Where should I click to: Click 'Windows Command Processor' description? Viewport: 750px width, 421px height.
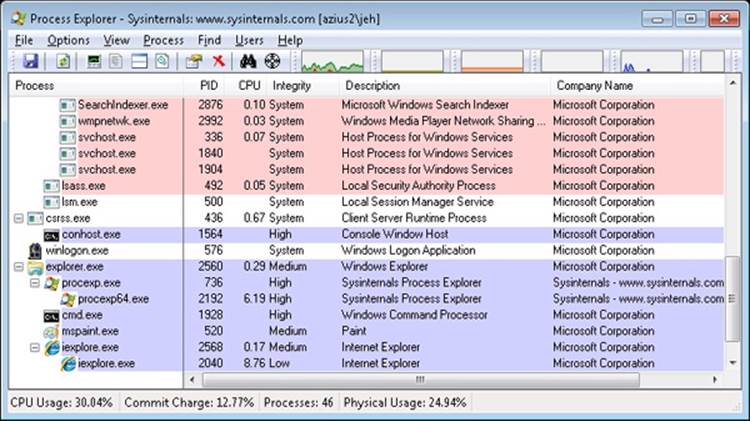(415, 315)
